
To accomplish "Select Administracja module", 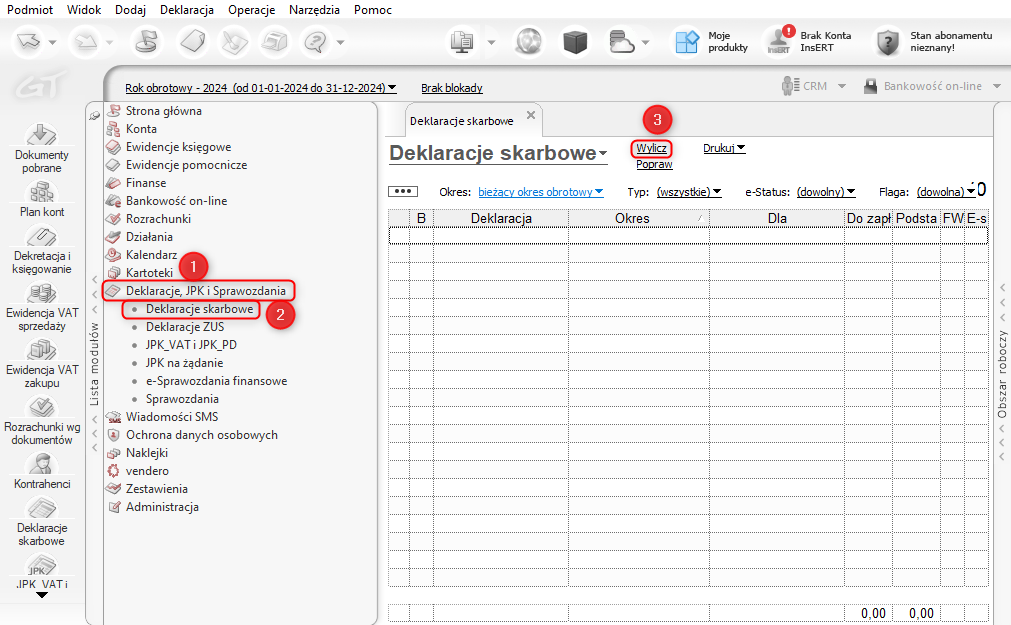I will click(162, 507).
